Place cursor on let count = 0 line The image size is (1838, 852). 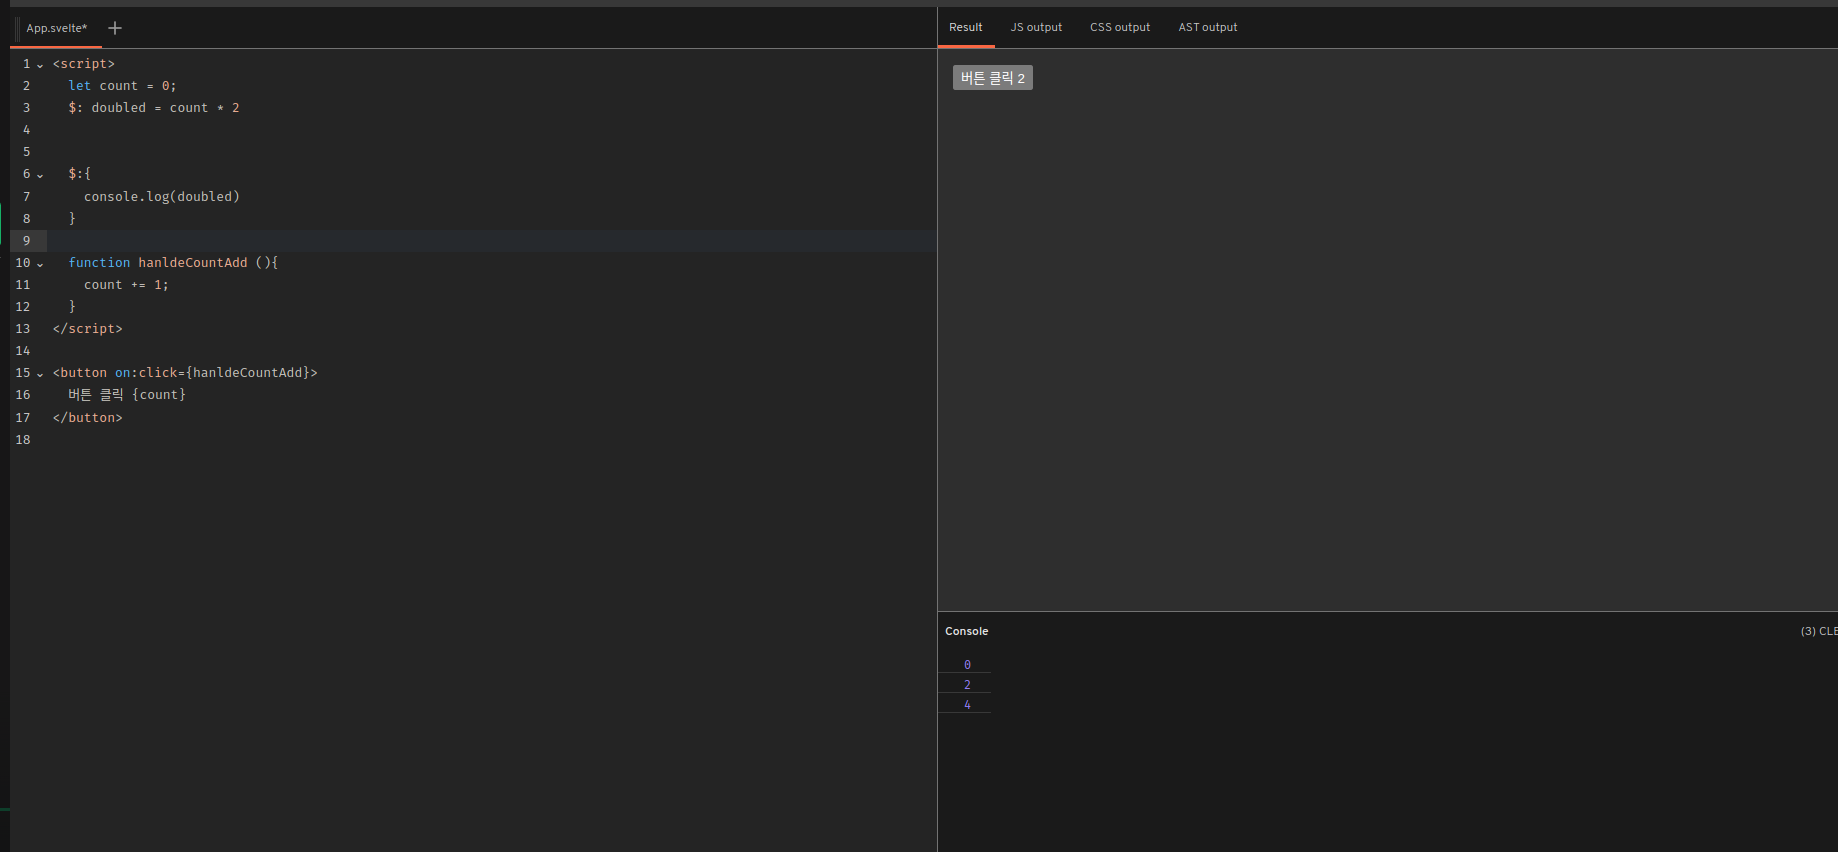click(122, 86)
